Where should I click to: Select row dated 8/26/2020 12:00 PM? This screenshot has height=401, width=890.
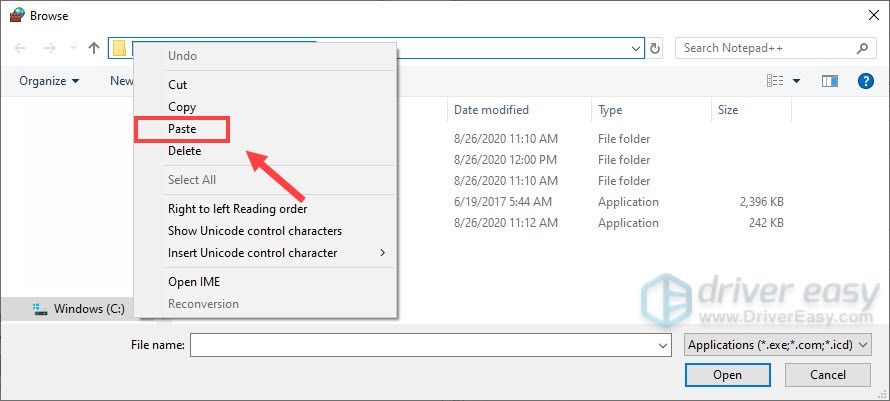(619, 160)
